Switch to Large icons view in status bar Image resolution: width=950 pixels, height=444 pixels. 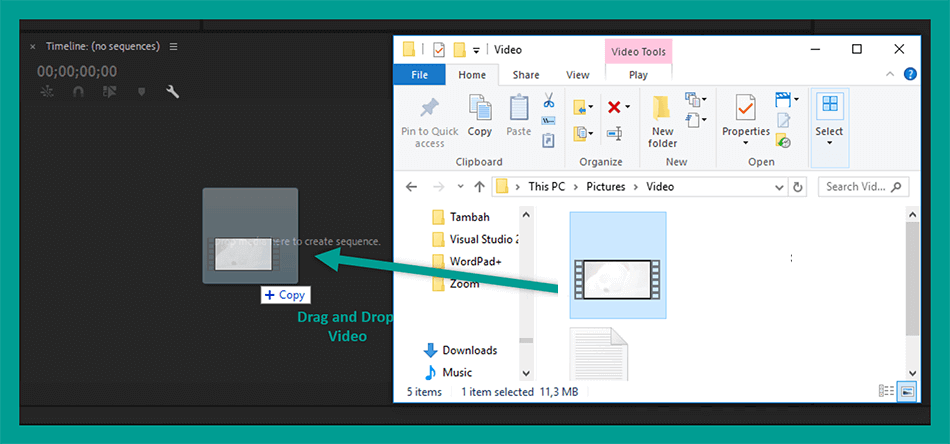[907, 391]
